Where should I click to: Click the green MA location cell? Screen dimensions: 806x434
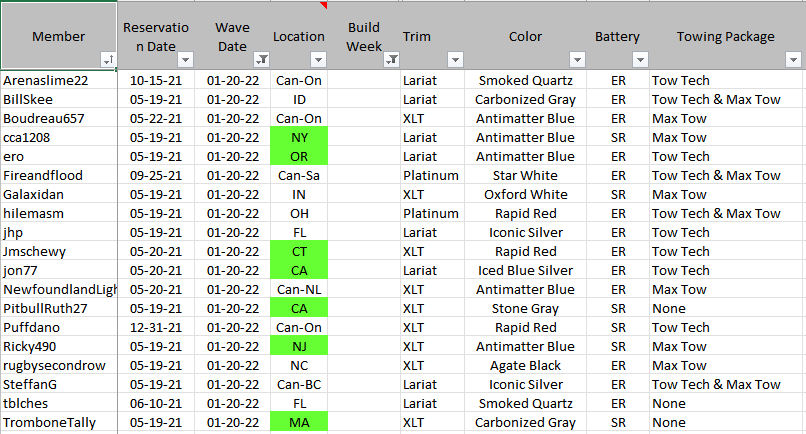pyautogui.click(x=299, y=423)
